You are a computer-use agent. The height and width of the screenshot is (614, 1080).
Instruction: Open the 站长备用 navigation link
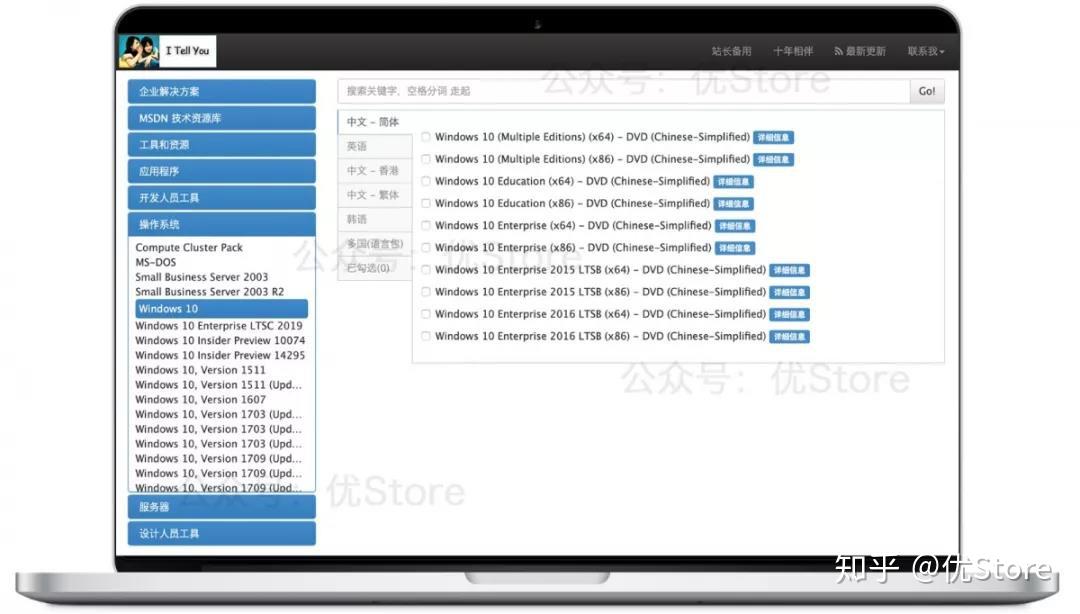[x=731, y=51]
